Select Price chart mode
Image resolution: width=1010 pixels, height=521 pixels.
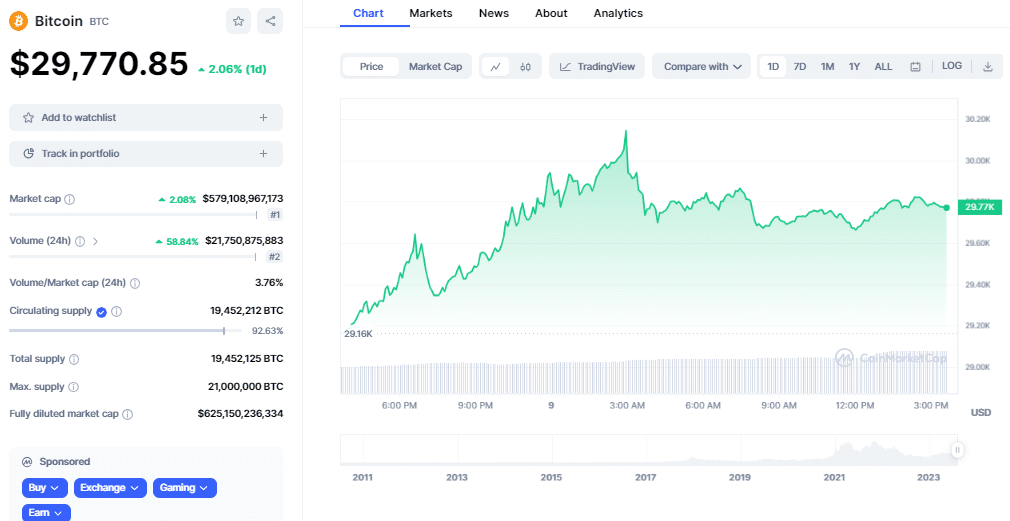point(371,66)
